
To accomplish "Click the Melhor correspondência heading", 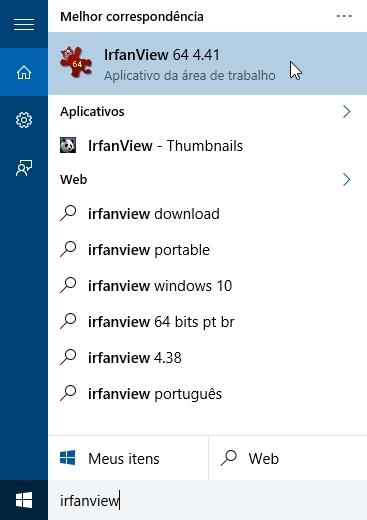I will pyautogui.click(x=132, y=17).
